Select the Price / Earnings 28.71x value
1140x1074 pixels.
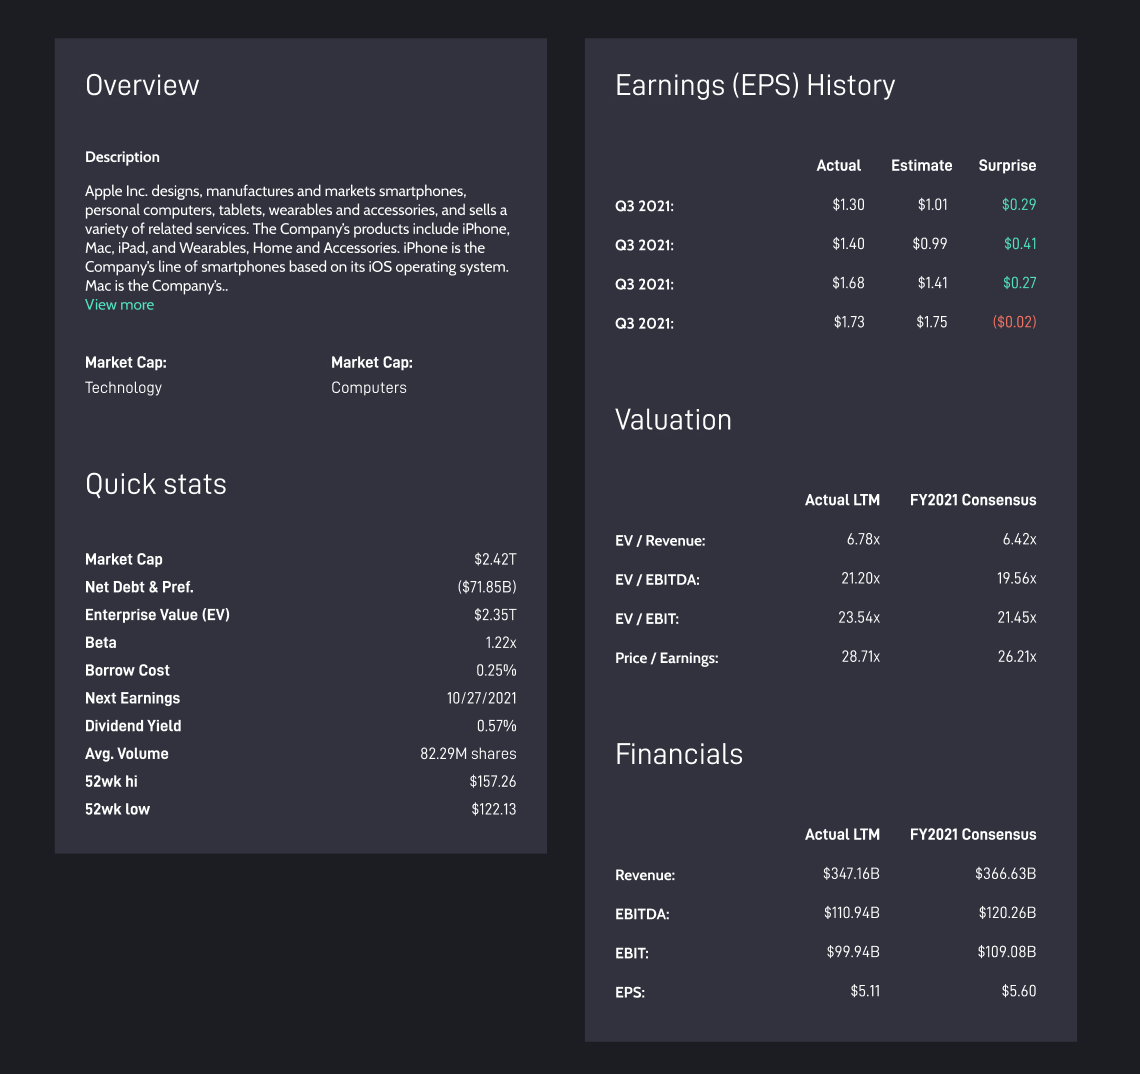(x=861, y=657)
